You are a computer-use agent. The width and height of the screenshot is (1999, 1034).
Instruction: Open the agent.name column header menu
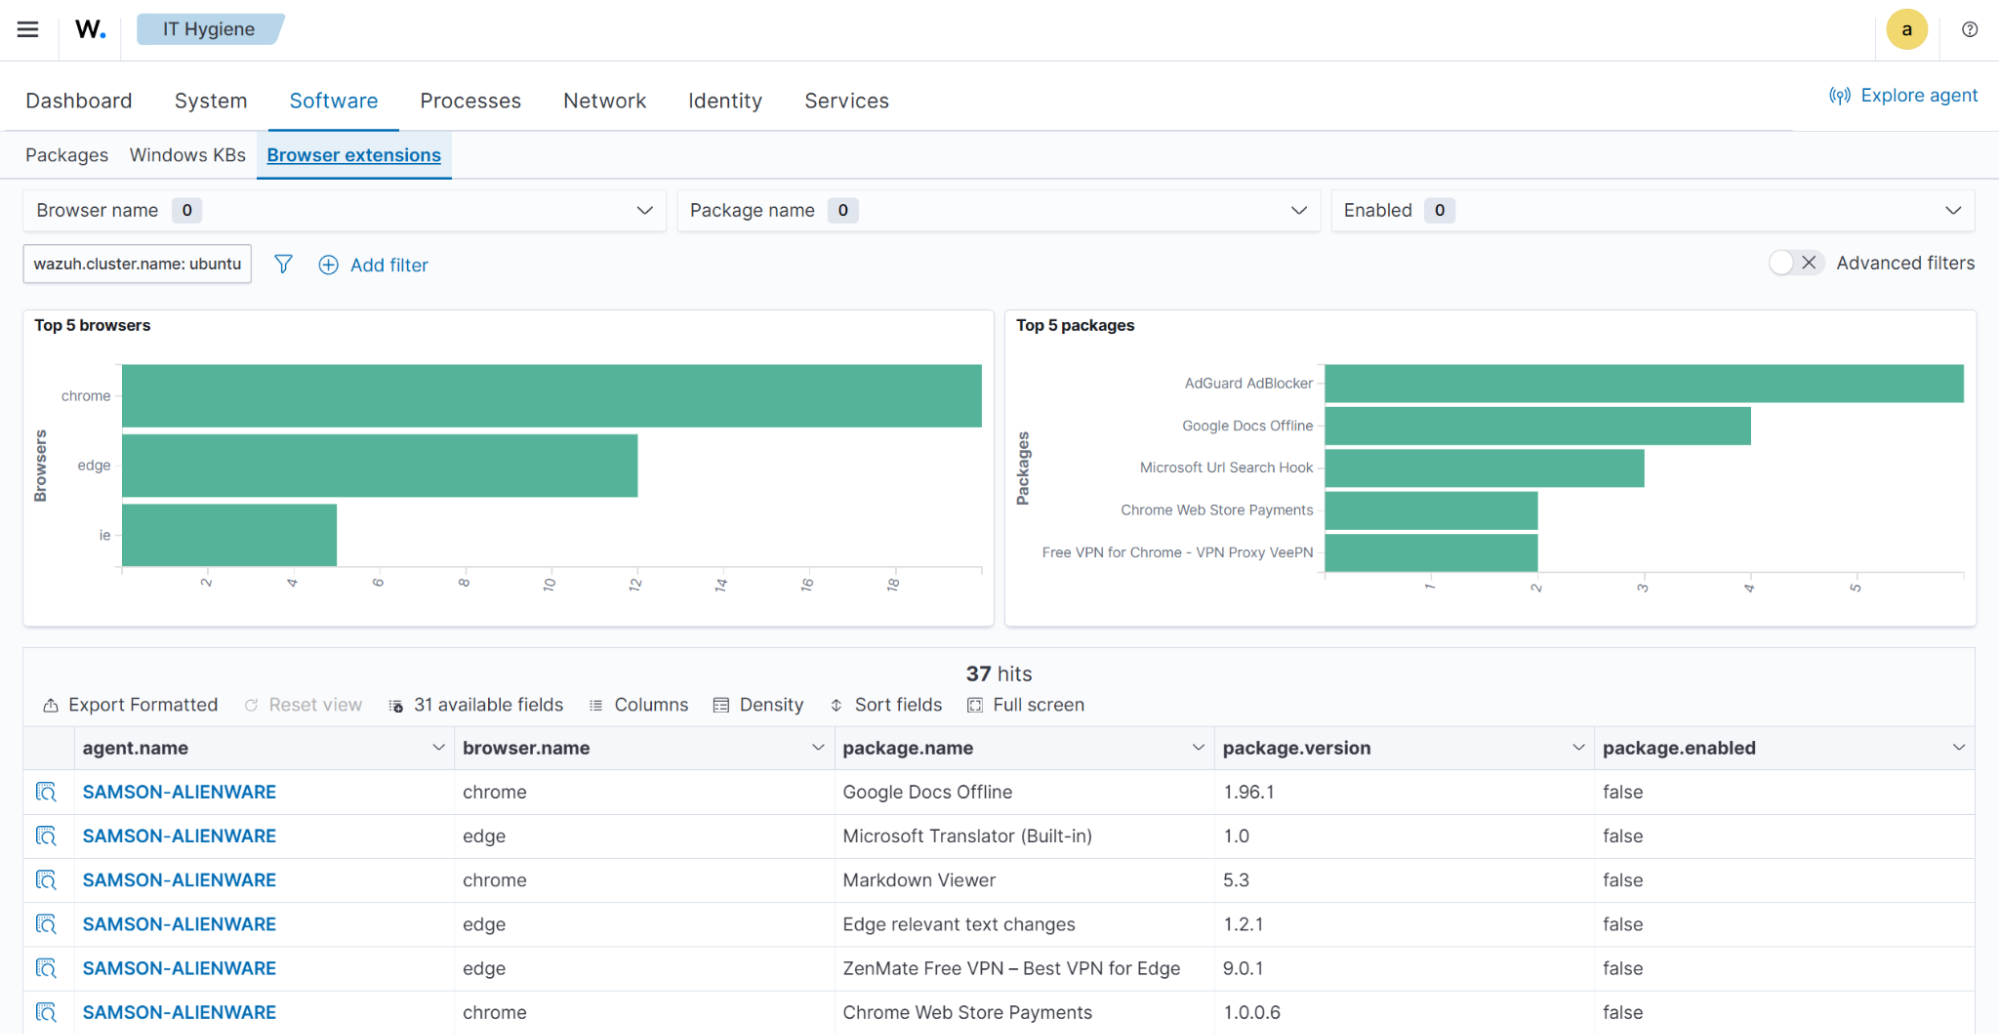coord(438,747)
